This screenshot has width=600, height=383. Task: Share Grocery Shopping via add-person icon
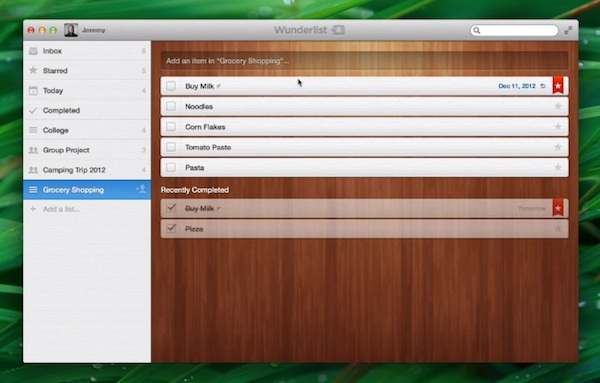[141, 189]
